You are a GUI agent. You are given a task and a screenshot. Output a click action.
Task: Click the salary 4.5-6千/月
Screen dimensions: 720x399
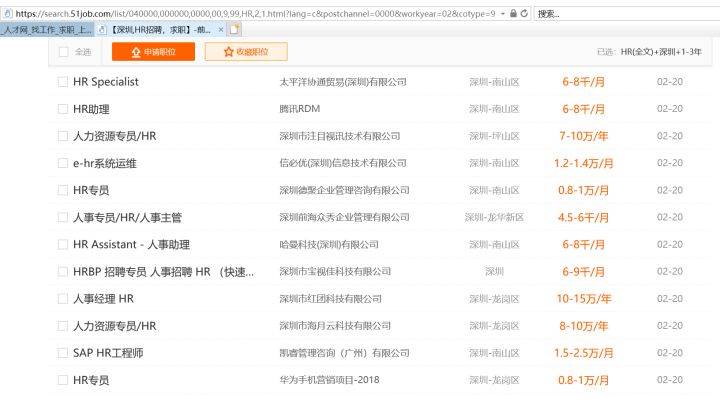pyautogui.click(x=584, y=218)
